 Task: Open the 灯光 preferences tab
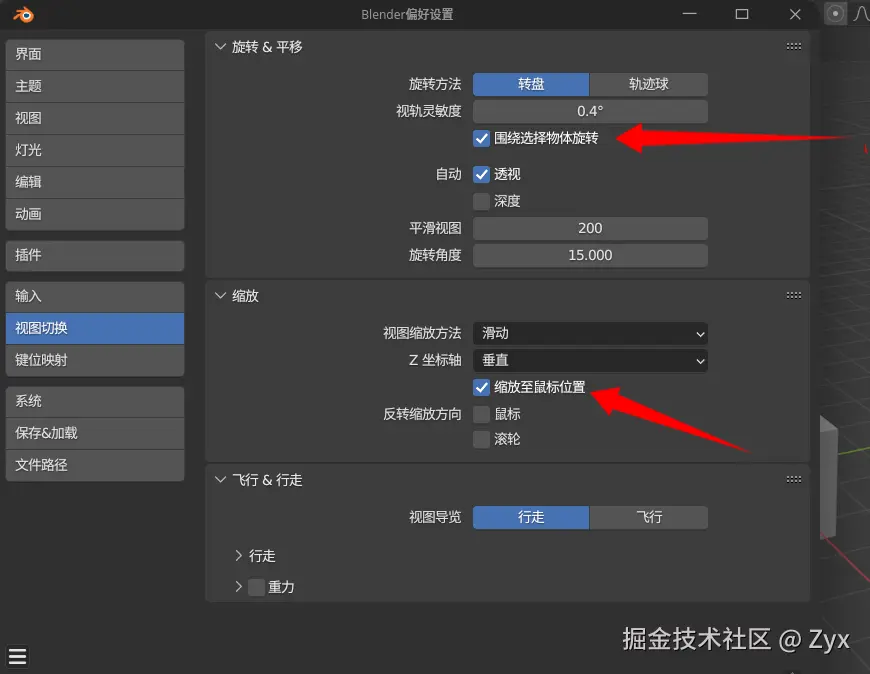[x=95, y=150]
